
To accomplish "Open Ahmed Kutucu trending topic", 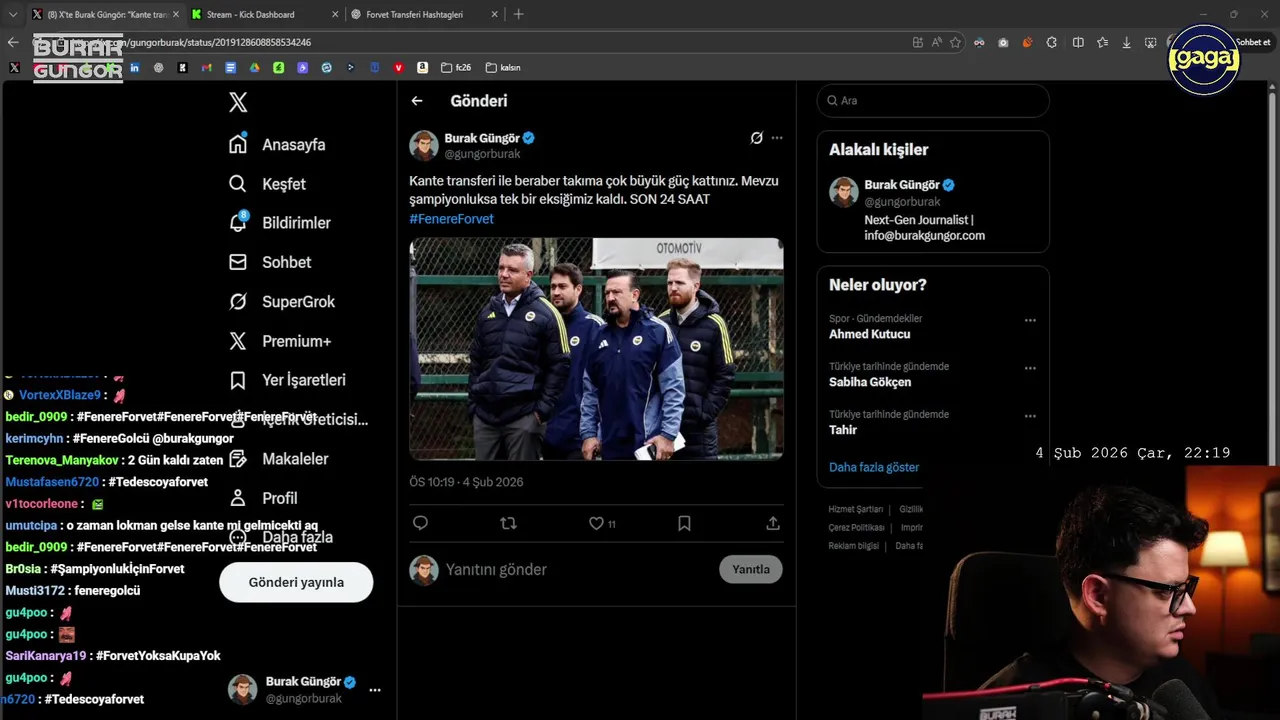I will click(869, 334).
